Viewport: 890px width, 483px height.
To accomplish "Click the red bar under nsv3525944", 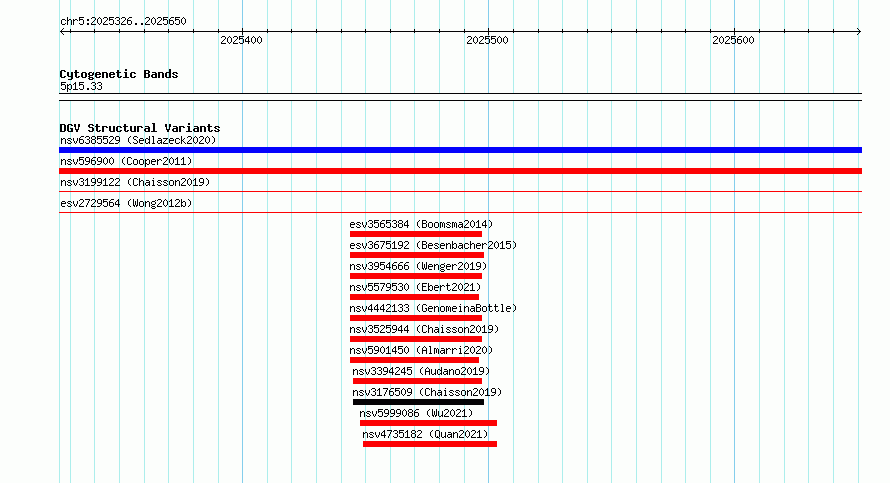I will tap(416, 339).
